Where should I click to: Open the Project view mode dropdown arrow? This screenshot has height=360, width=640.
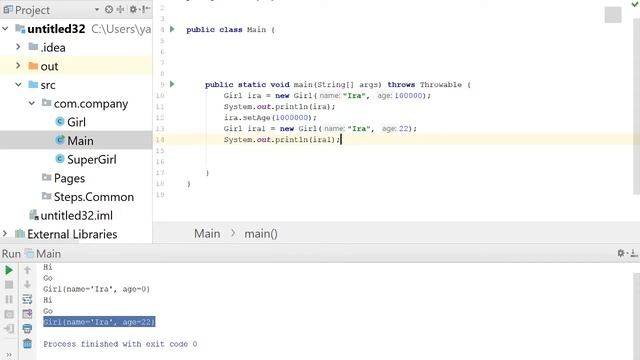(x=97, y=10)
